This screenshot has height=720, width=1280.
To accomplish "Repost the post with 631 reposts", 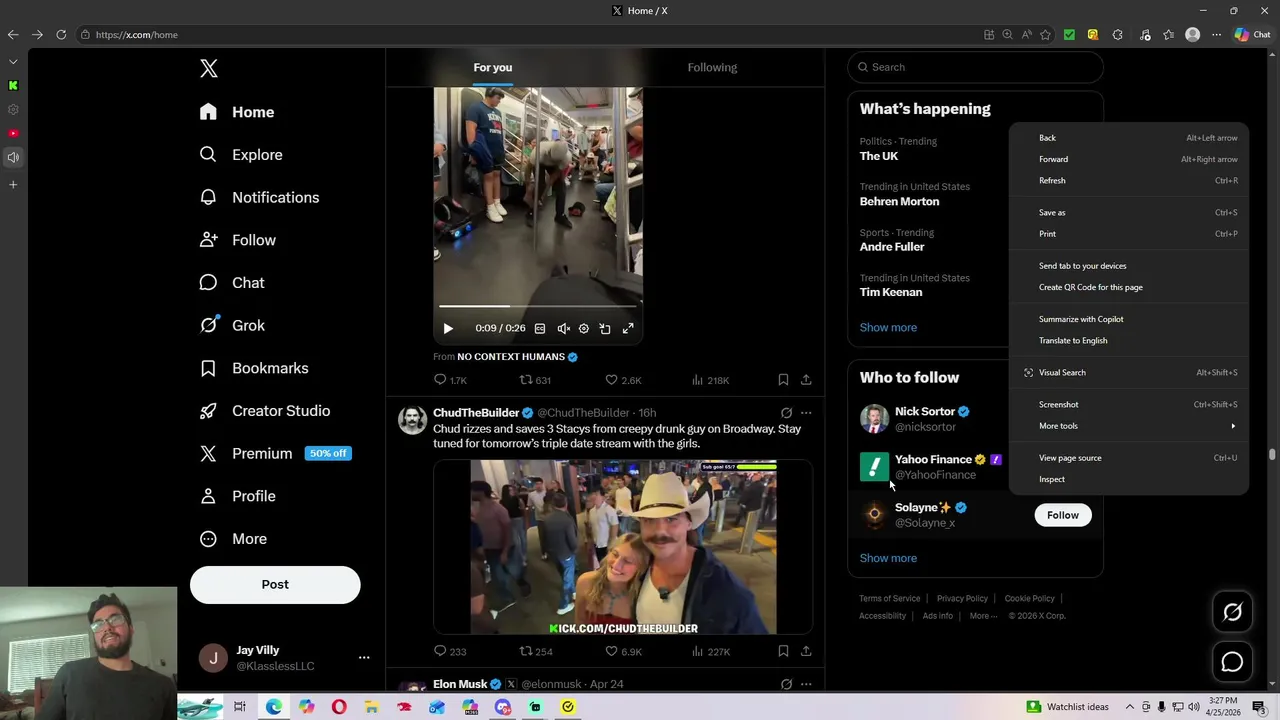I will click(x=535, y=380).
